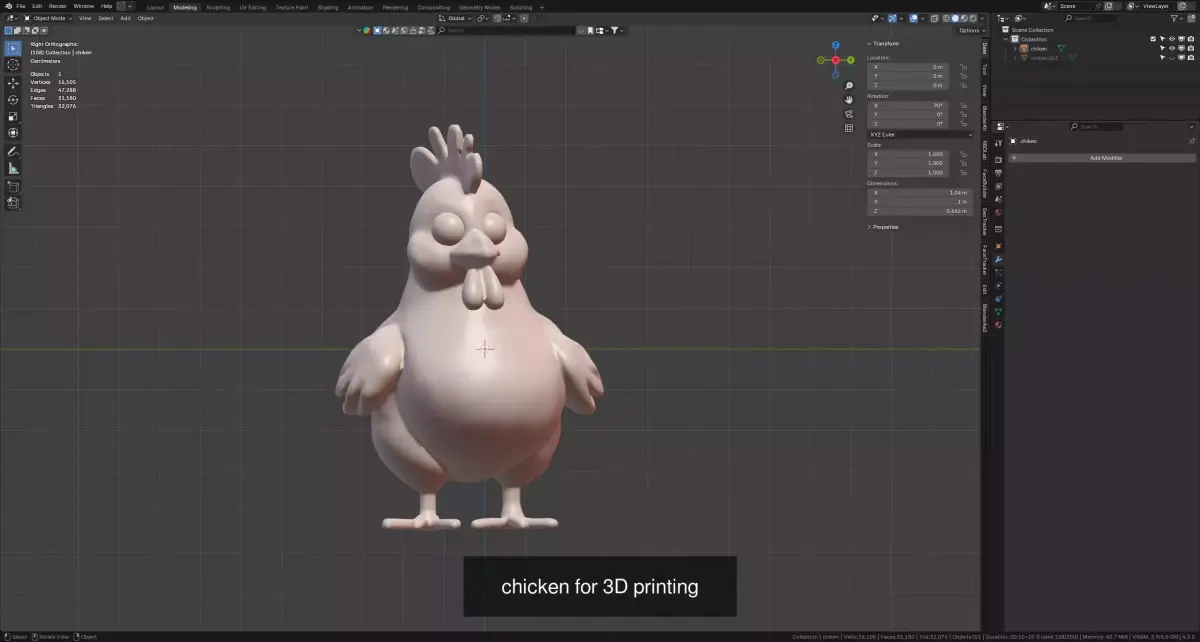Lock the Scale Y value
The height and width of the screenshot is (642, 1200).
point(963,163)
